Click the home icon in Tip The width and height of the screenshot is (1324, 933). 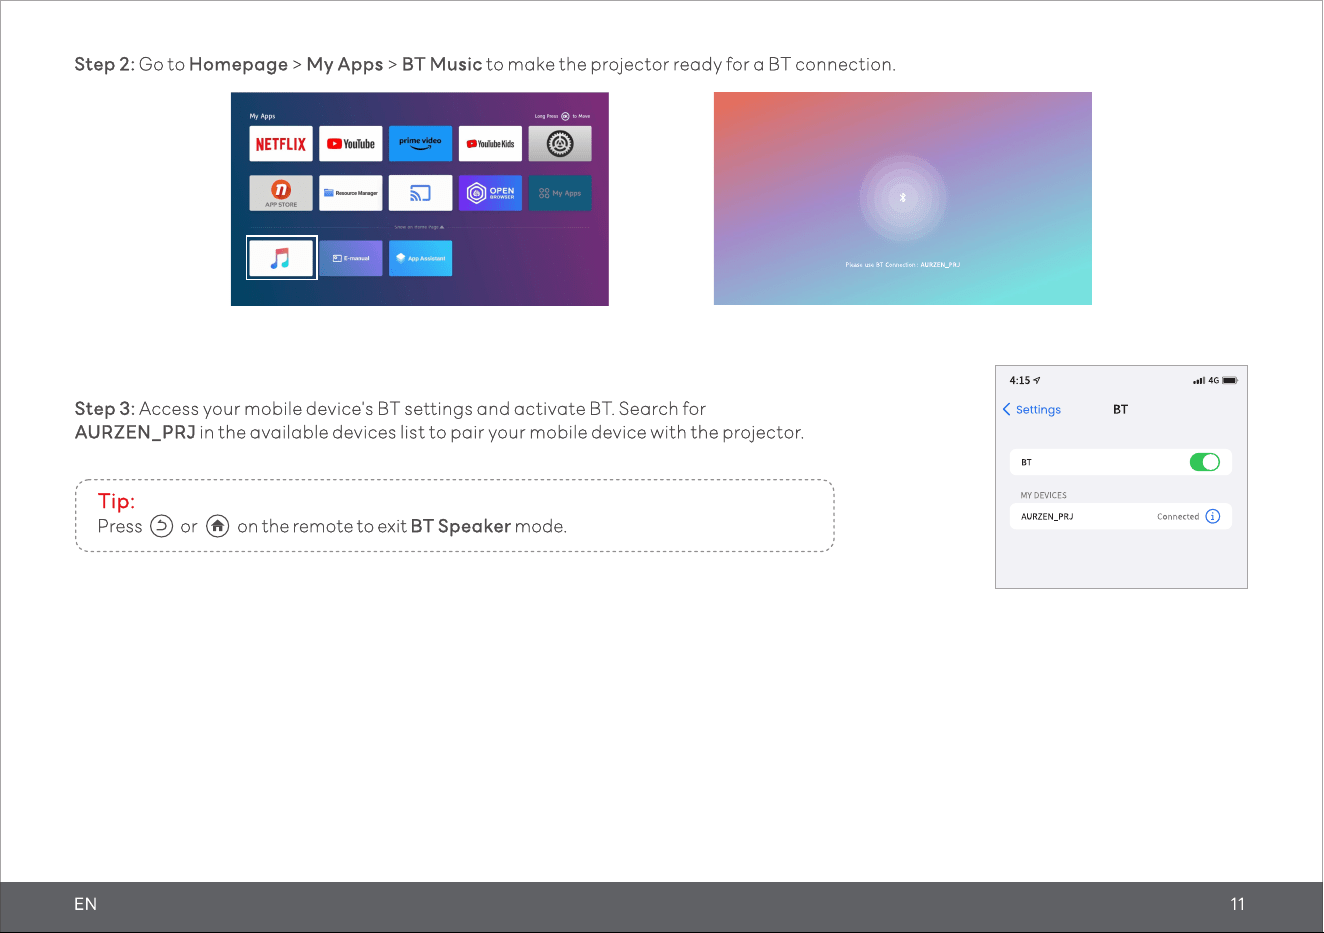[218, 526]
